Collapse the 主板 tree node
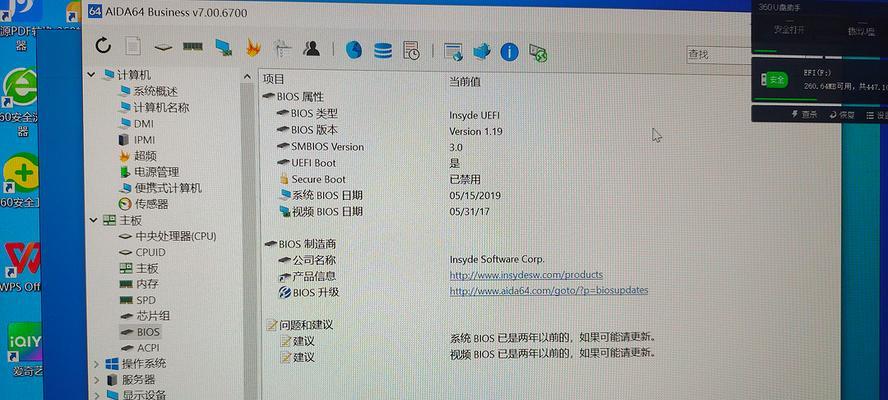 click(93, 220)
